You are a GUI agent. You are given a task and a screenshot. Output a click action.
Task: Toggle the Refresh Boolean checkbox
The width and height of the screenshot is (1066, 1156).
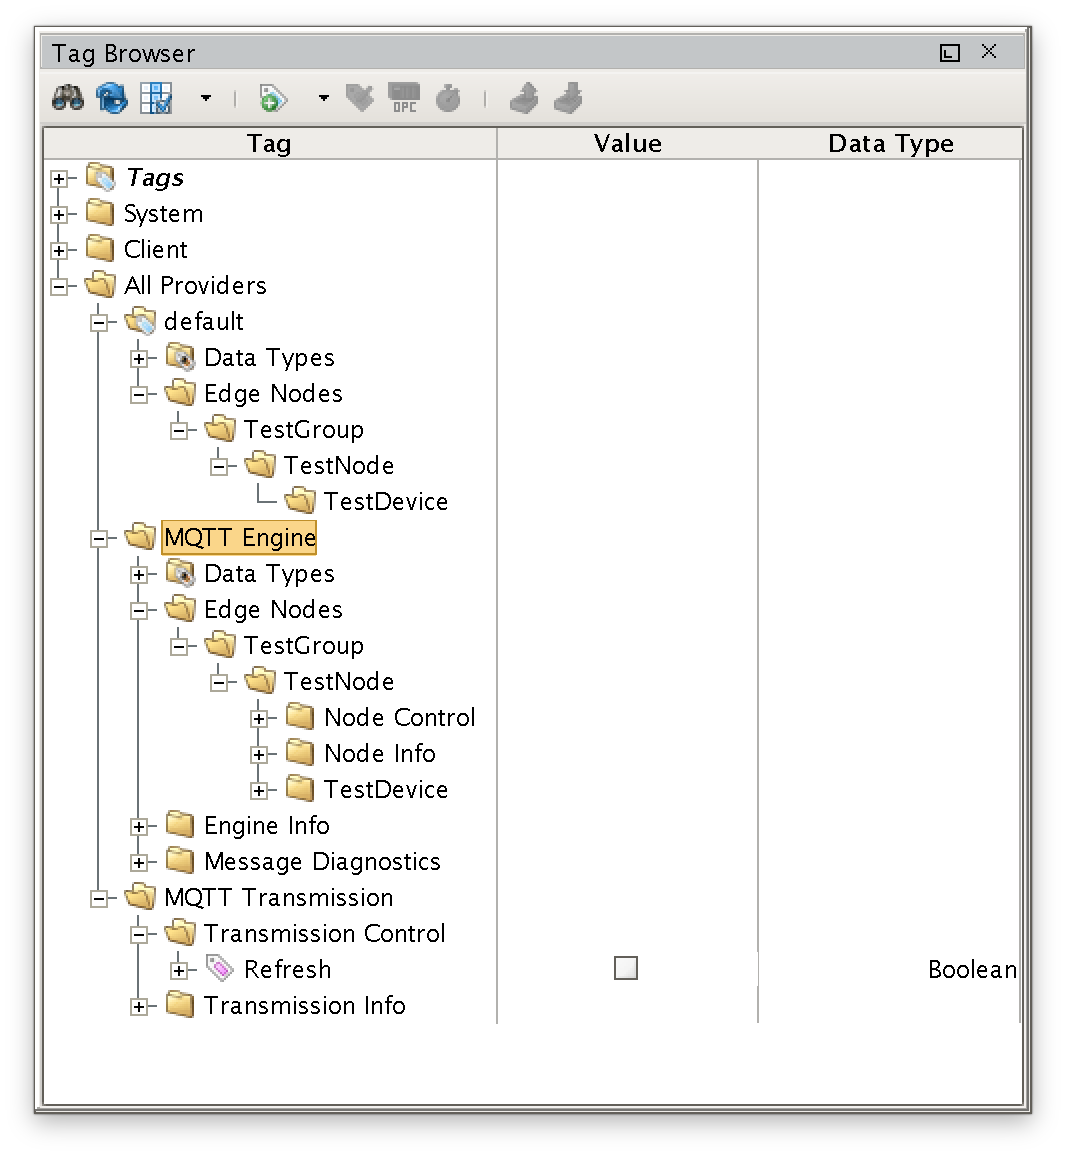tap(626, 968)
